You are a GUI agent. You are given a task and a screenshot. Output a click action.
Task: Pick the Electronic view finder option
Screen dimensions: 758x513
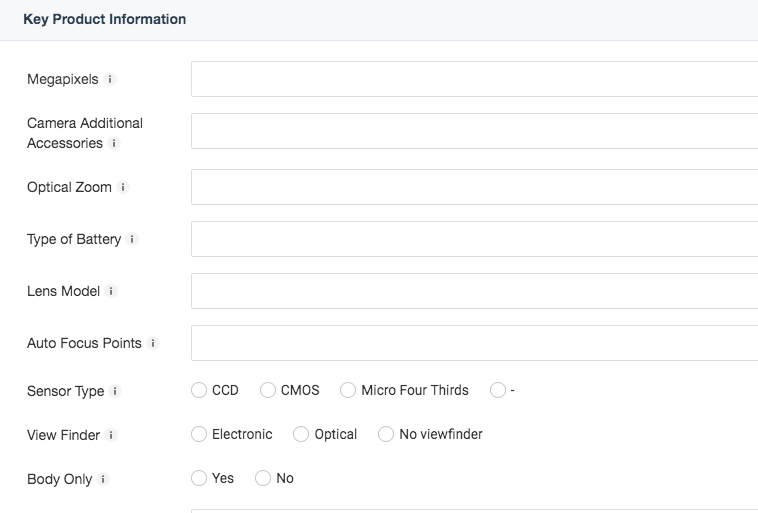point(199,435)
